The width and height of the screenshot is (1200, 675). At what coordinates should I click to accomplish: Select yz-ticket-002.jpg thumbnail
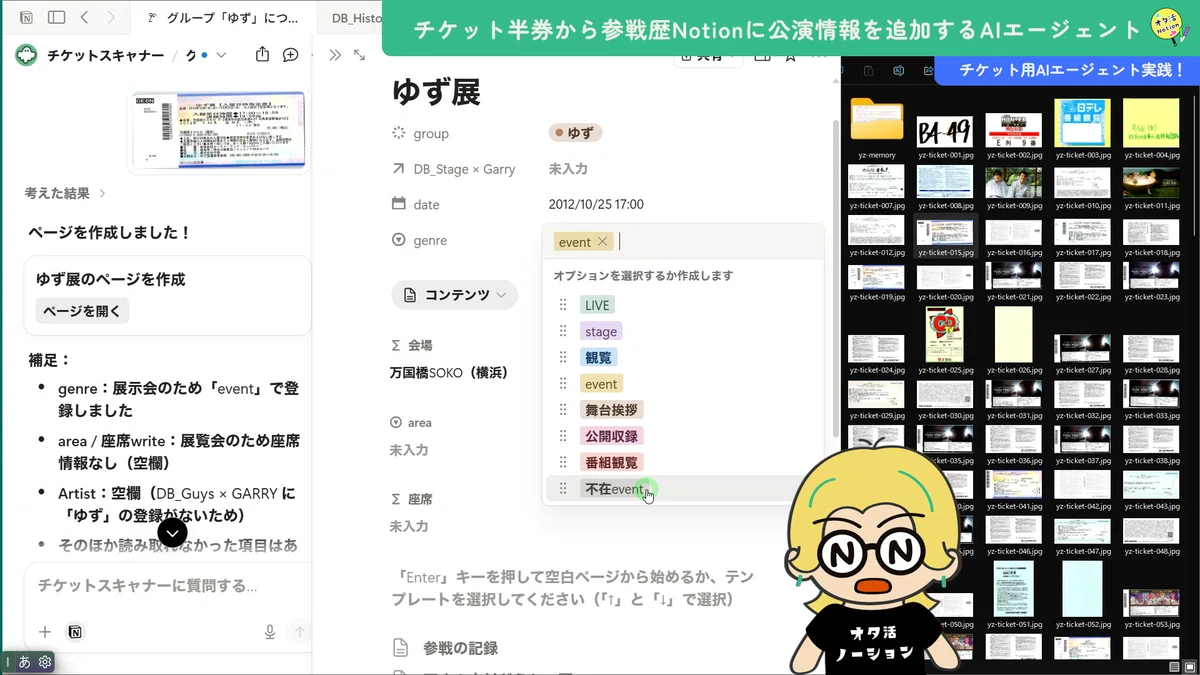point(1013,129)
